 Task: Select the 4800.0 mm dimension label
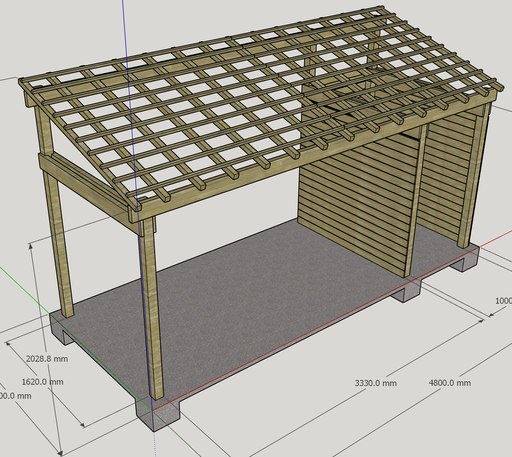(x=450, y=383)
